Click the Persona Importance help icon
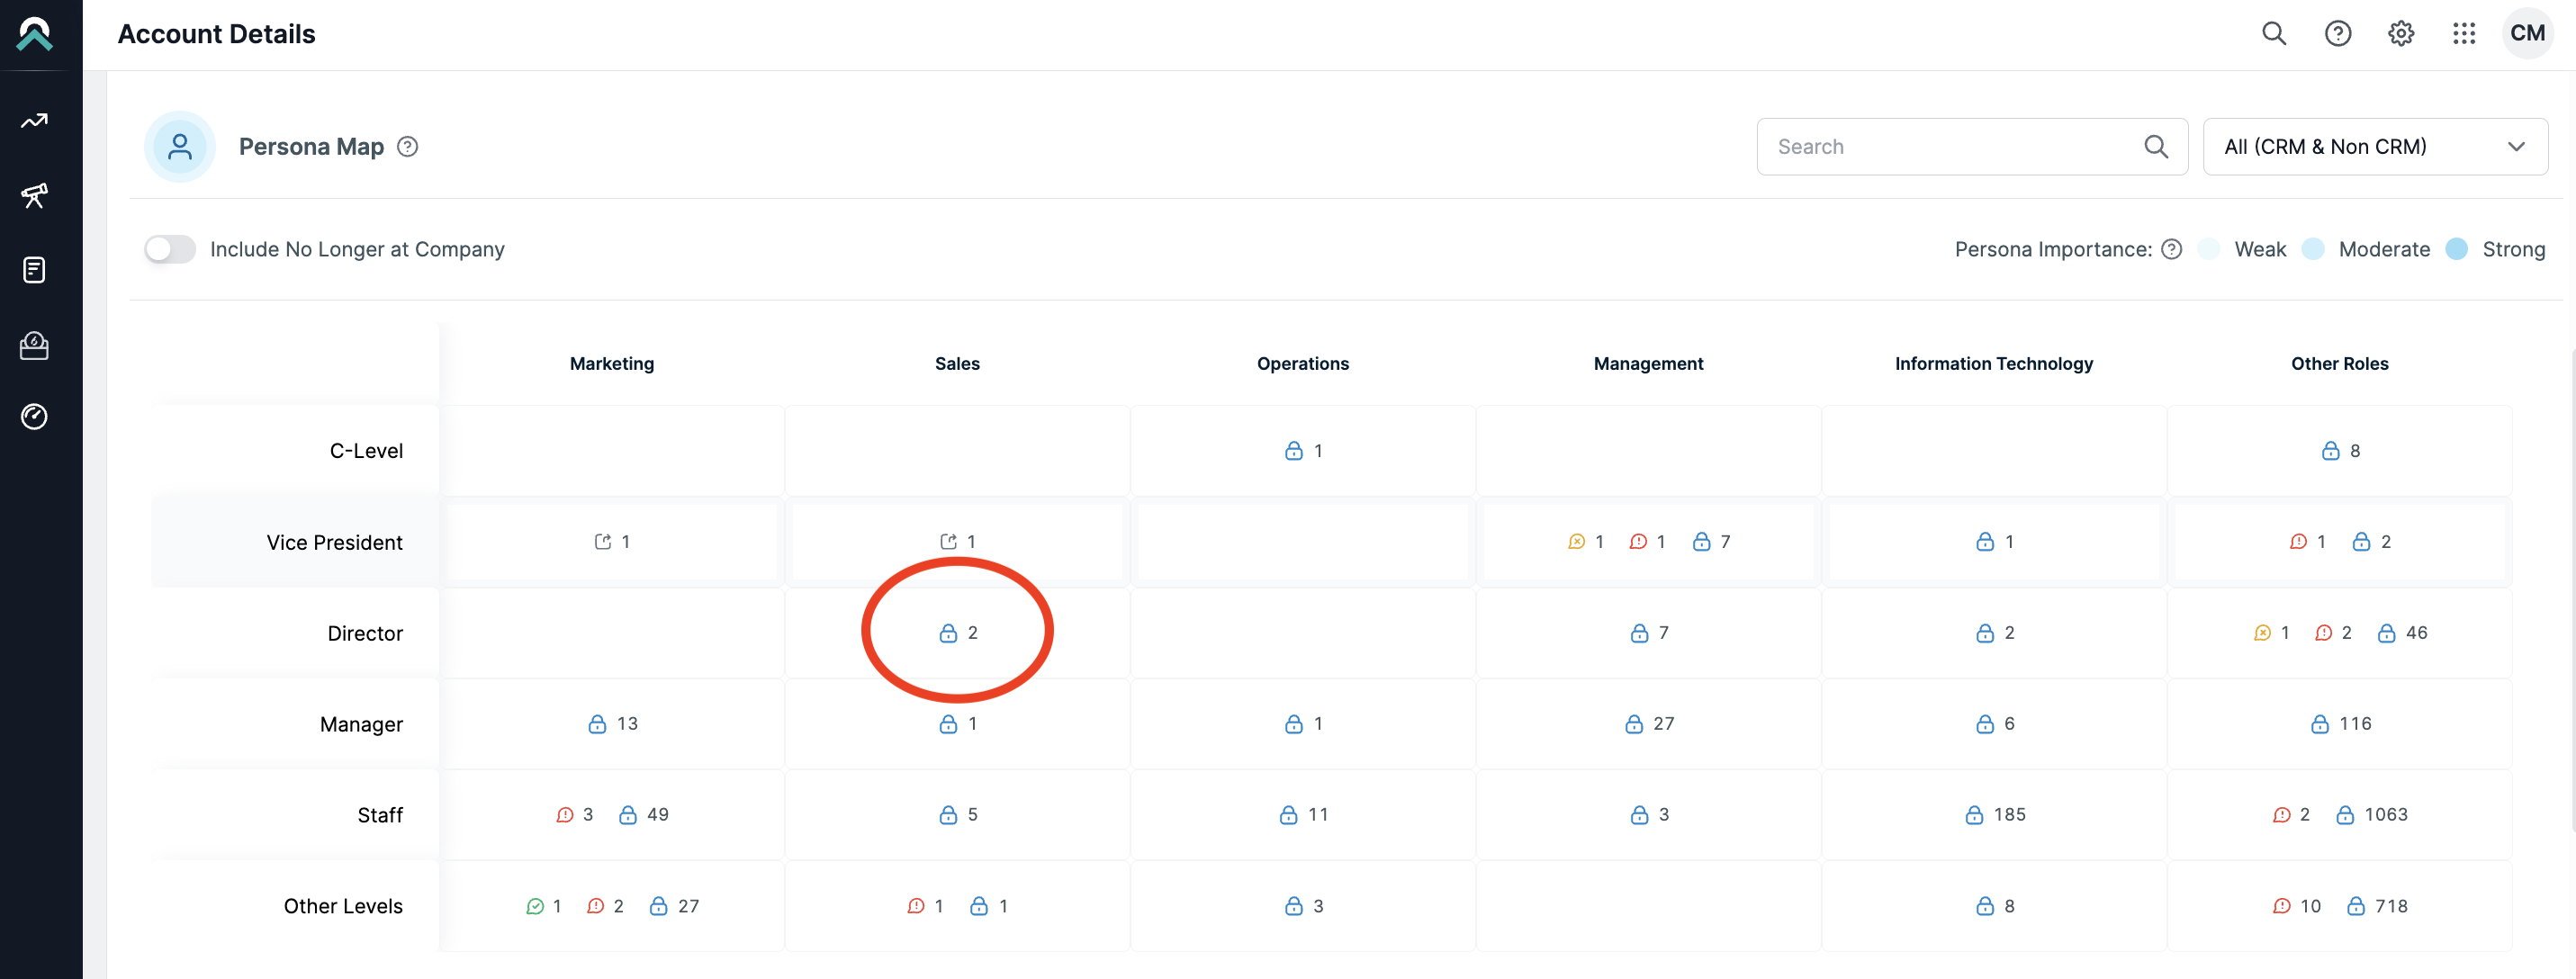The height and width of the screenshot is (979, 2576). tap(2171, 250)
